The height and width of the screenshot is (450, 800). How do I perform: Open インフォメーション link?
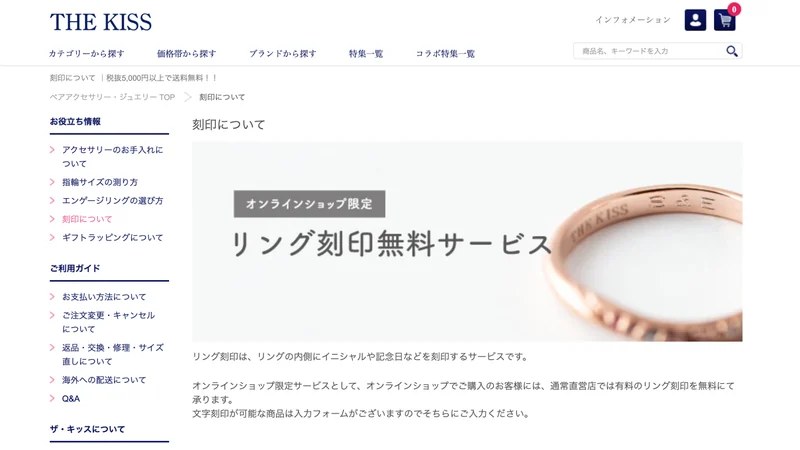pyautogui.click(x=633, y=20)
